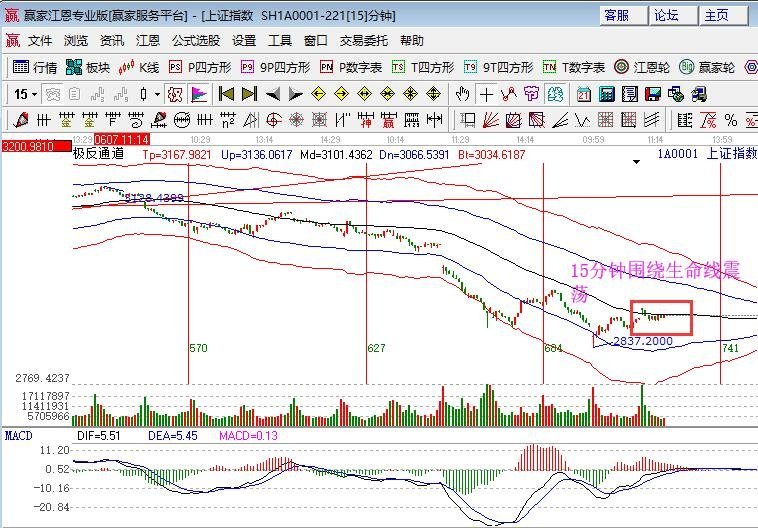Click the 论坛 button

672,15
